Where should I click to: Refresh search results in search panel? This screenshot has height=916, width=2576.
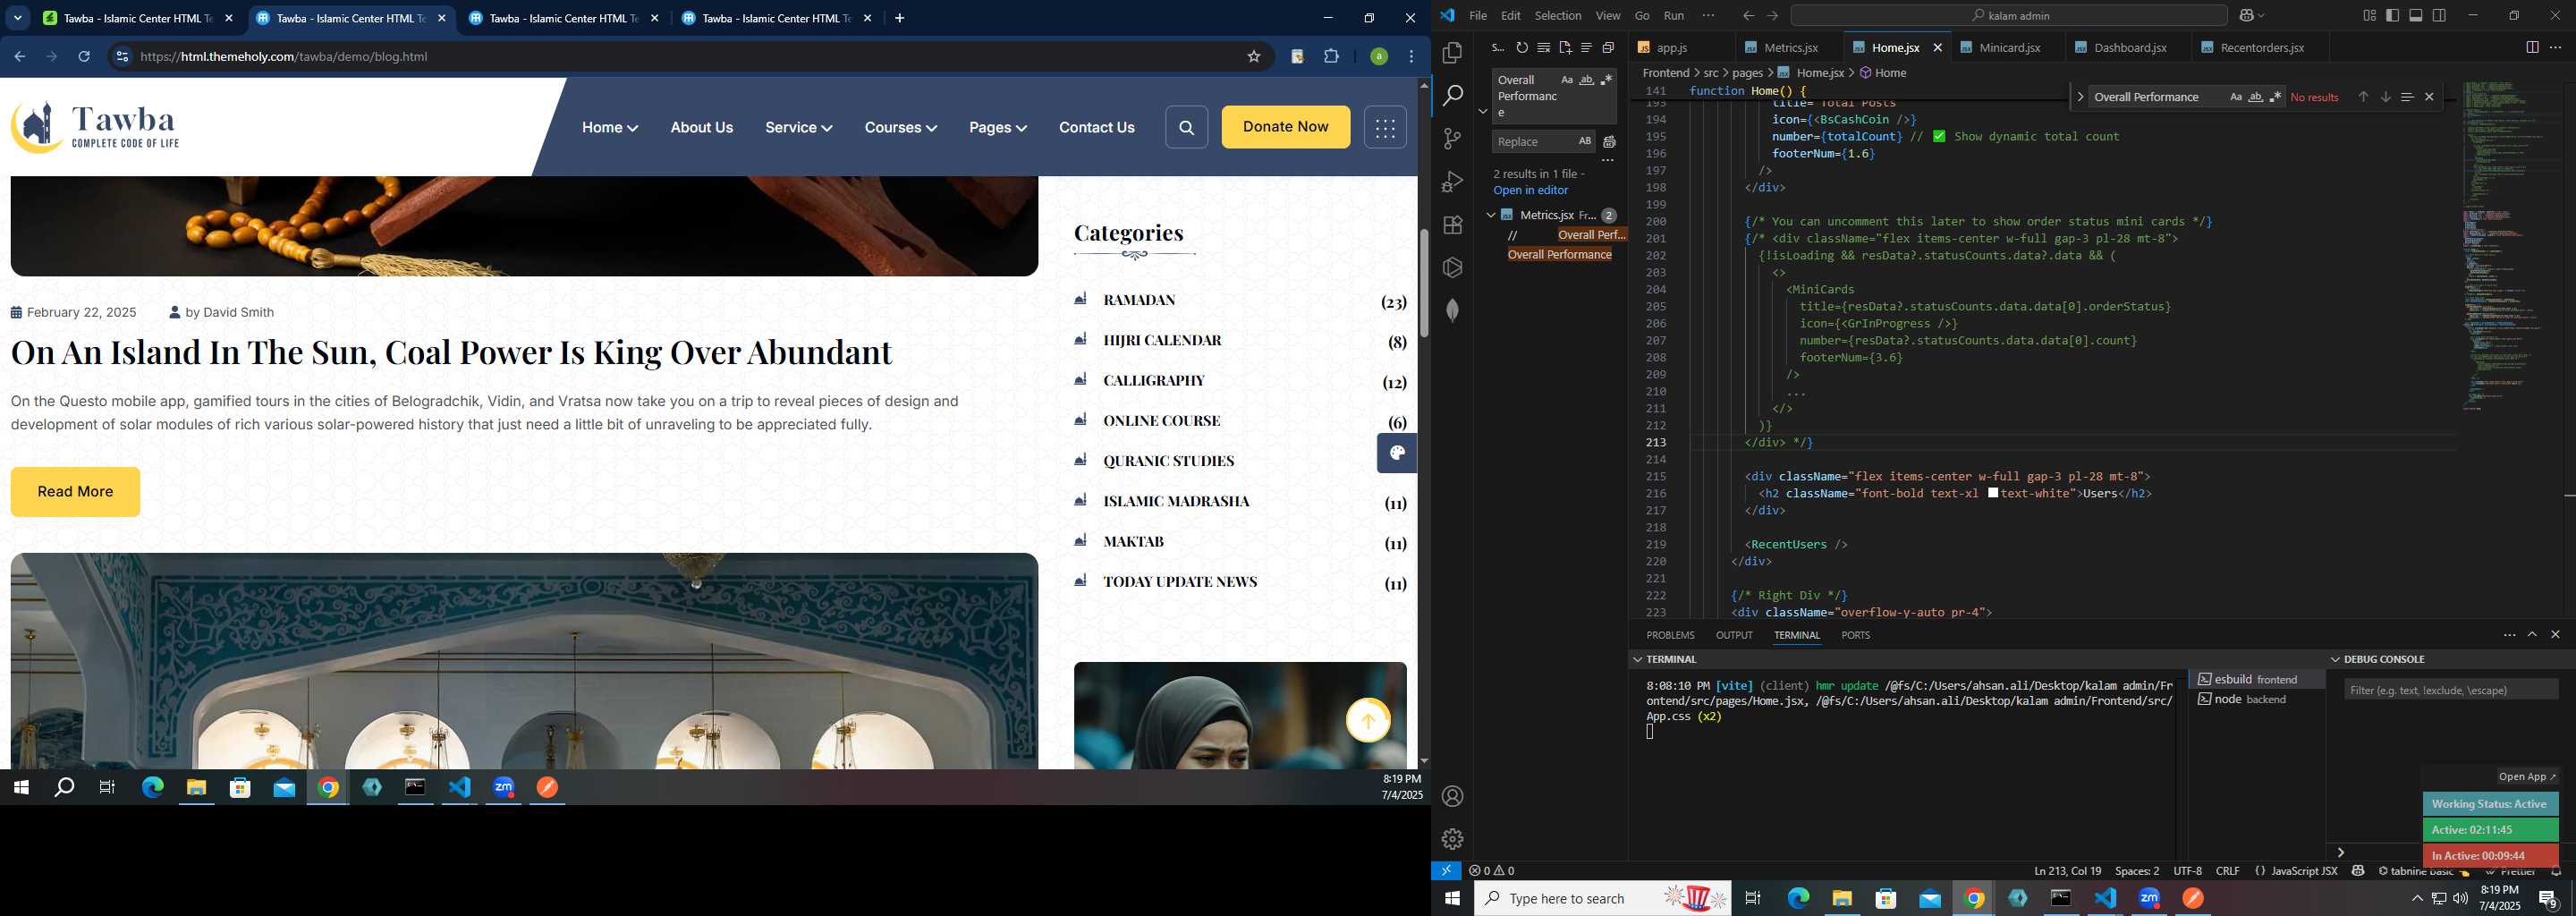point(1522,48)
